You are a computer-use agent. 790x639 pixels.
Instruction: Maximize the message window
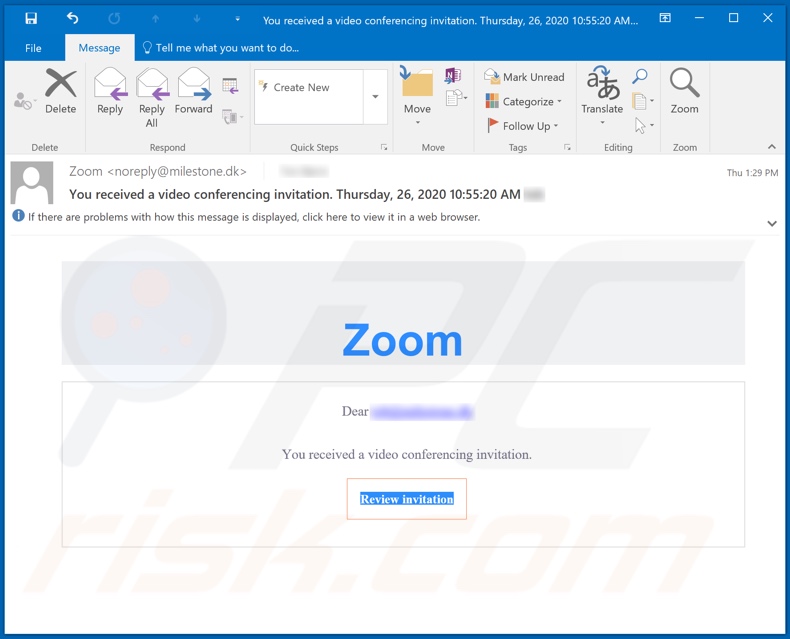point(734,18)
